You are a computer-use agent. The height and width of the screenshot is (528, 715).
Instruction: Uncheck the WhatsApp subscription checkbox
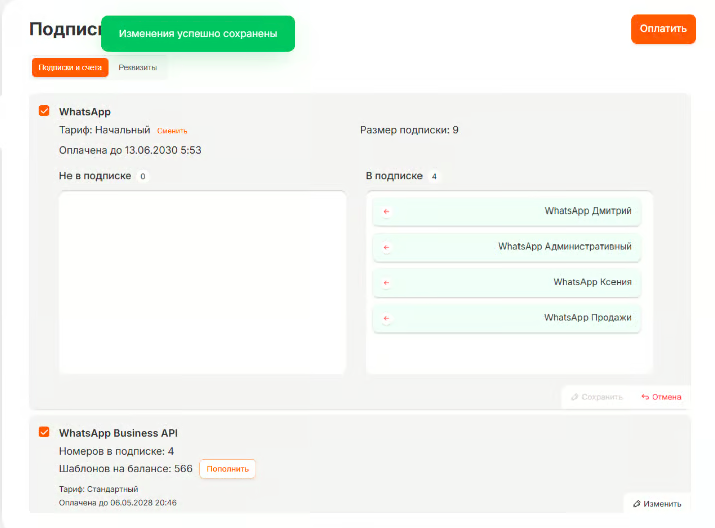click(x=44, y=111)
